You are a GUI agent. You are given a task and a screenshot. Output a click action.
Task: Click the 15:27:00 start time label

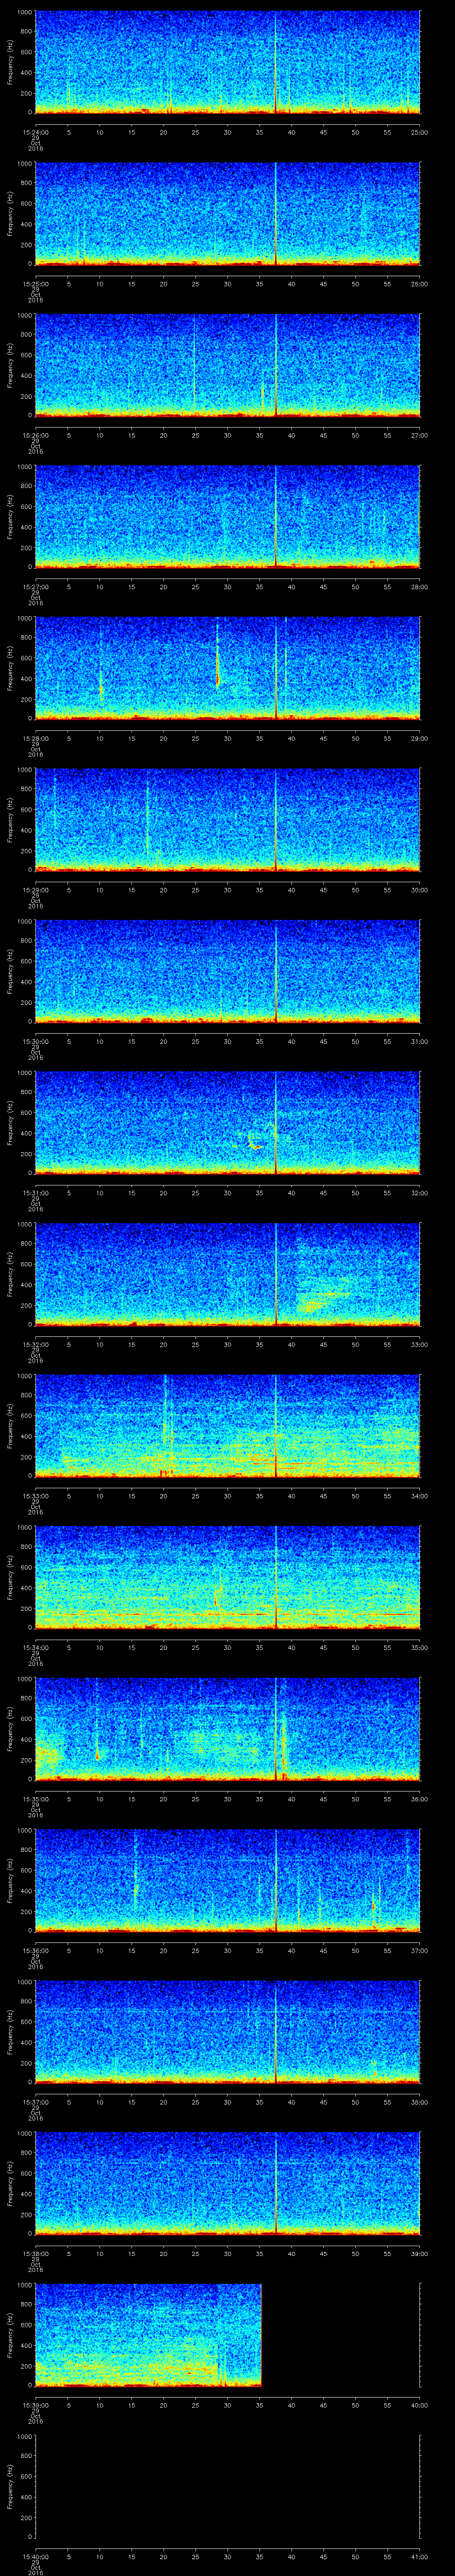[x=35, y=586]
